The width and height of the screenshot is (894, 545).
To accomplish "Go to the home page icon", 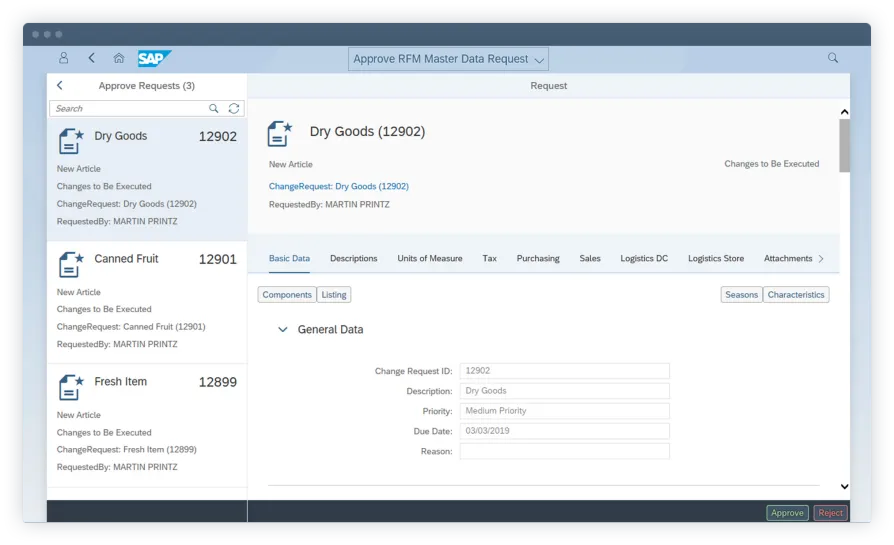I will (119, 59).
